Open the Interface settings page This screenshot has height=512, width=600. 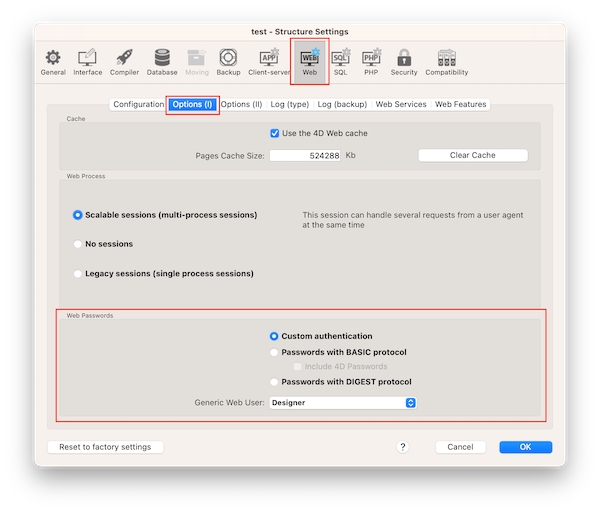coord(88,61)
